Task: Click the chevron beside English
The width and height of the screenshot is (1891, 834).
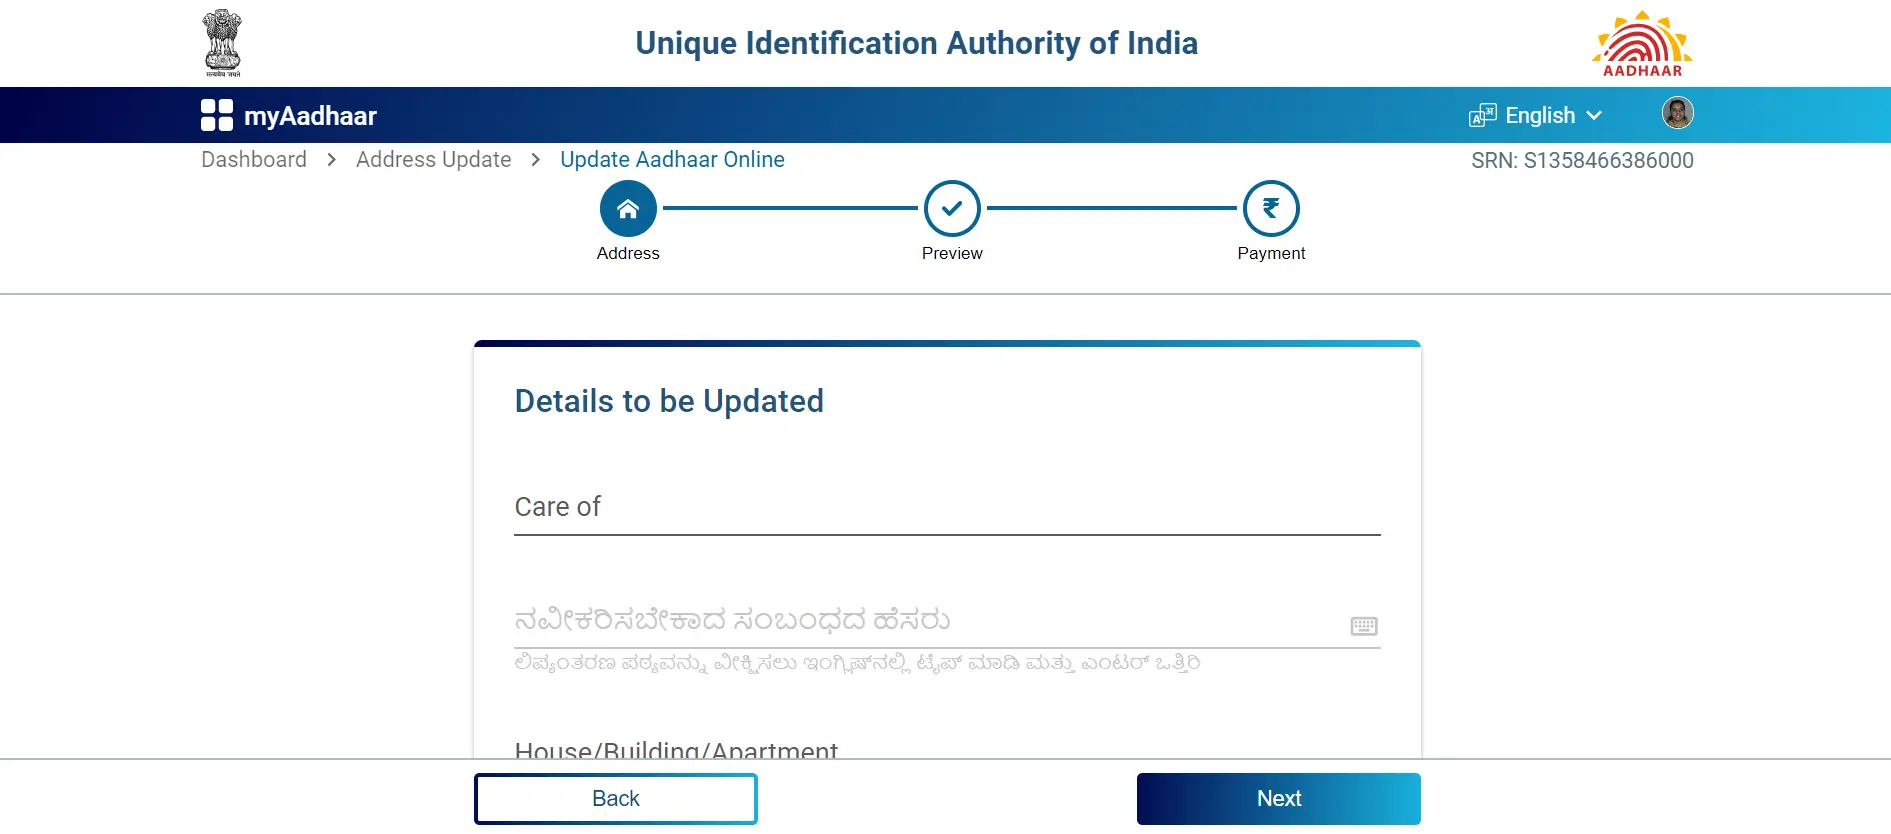Action: [x=1594, y=116]
